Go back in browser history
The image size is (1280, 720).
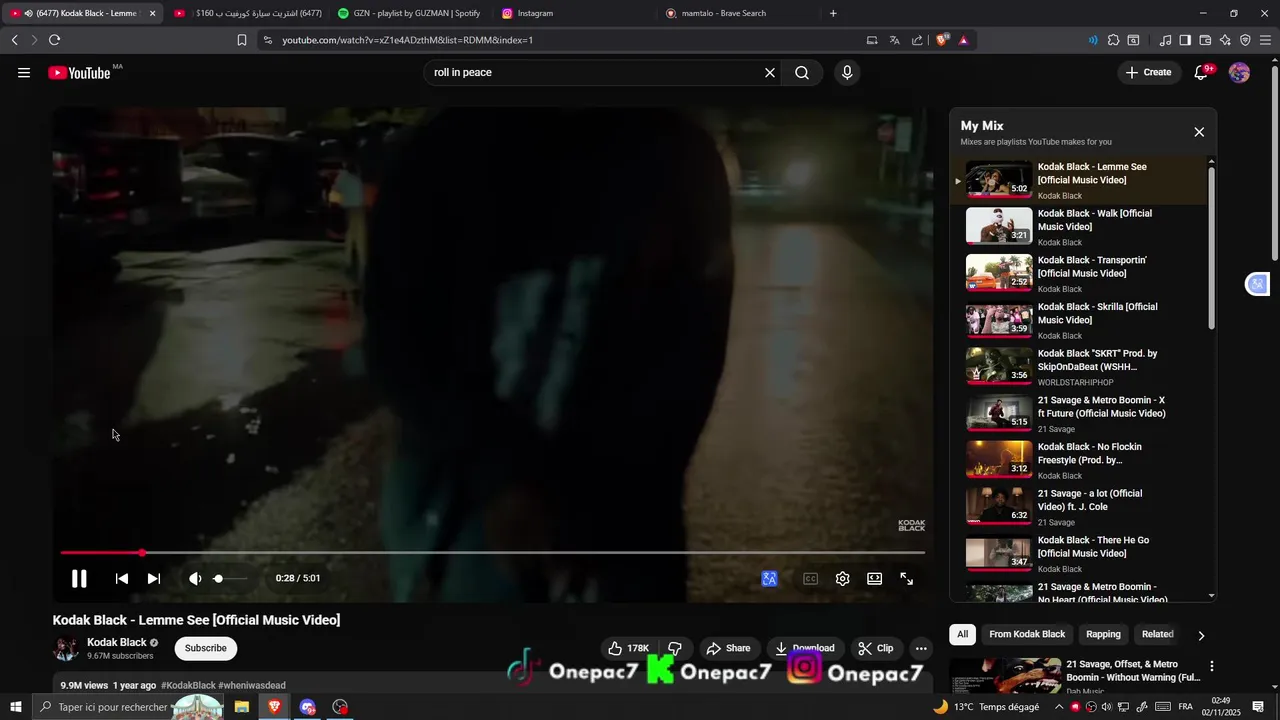pos(14,40)
